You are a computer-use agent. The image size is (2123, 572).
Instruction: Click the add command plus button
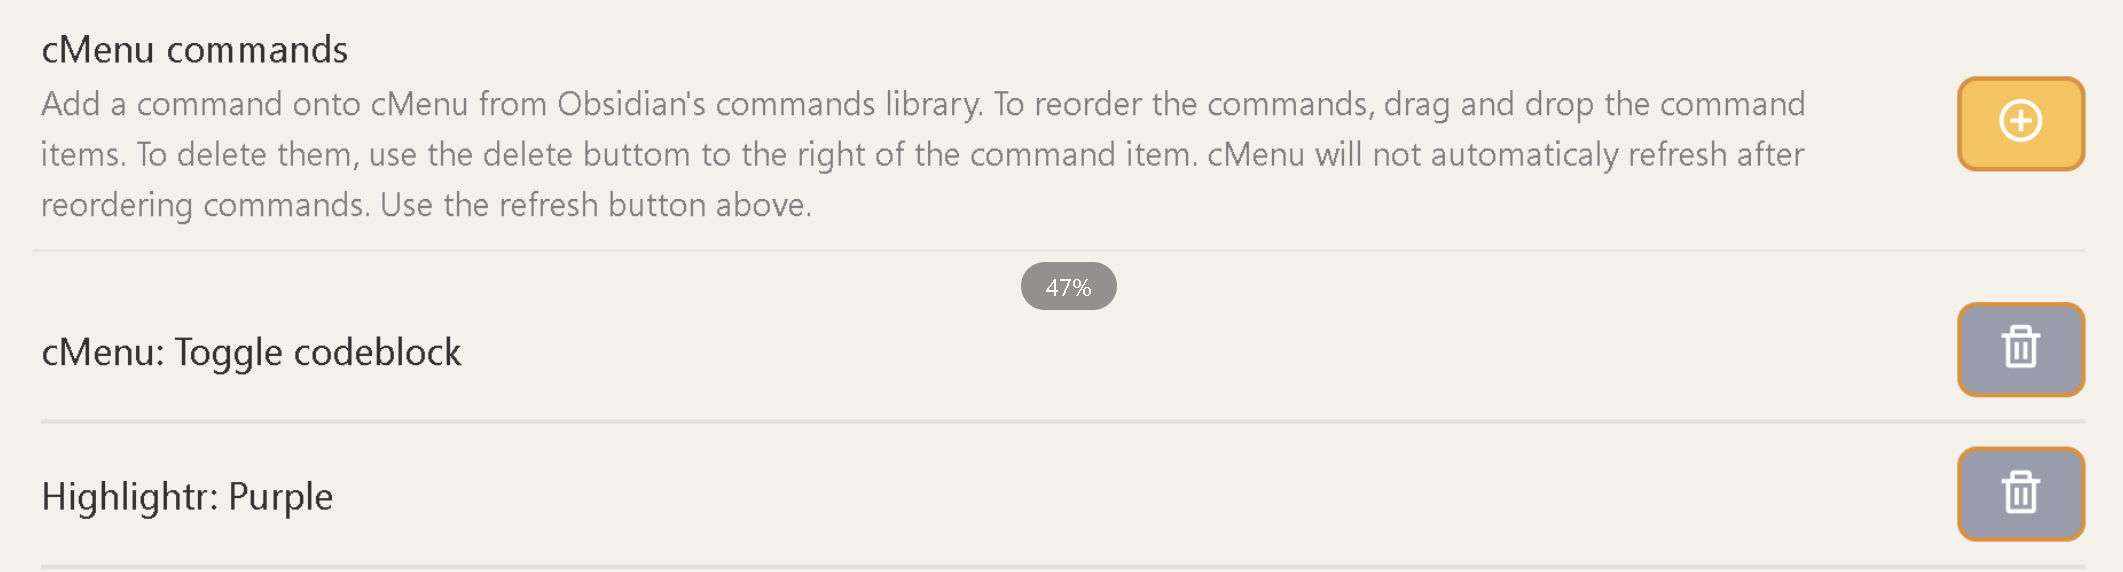tap(2020, 123)
